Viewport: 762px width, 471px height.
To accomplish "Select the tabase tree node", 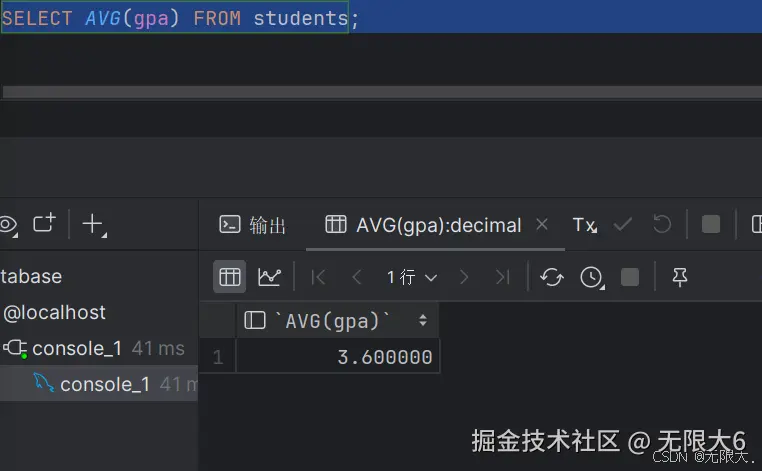I will point(31,277).
